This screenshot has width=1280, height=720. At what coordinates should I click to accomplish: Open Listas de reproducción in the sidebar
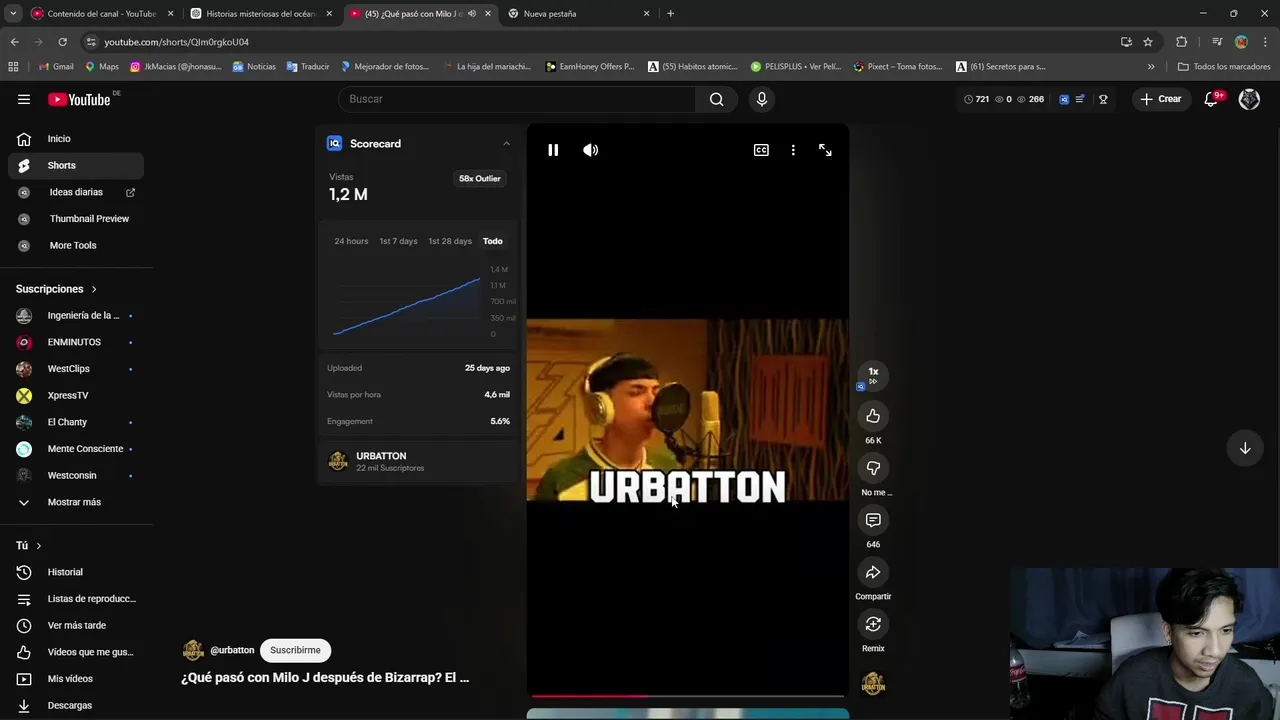(x=76, y=599)
